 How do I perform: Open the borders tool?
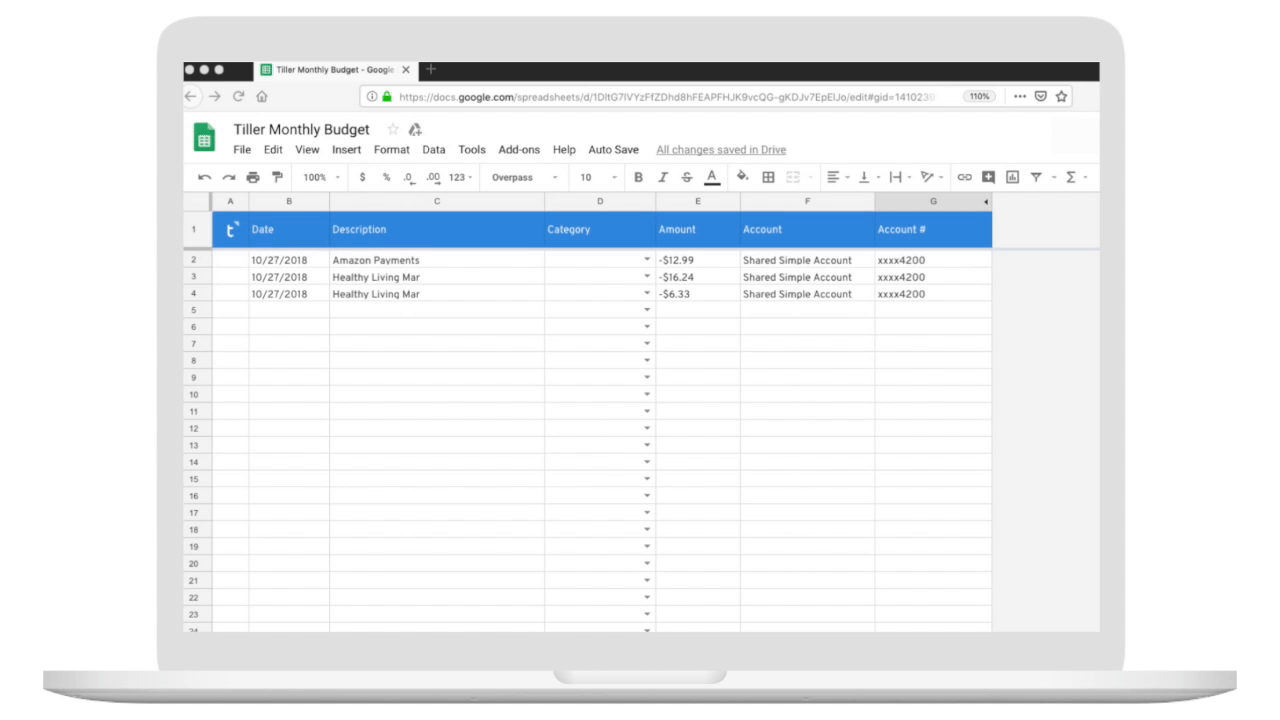(x=768, y=177)
